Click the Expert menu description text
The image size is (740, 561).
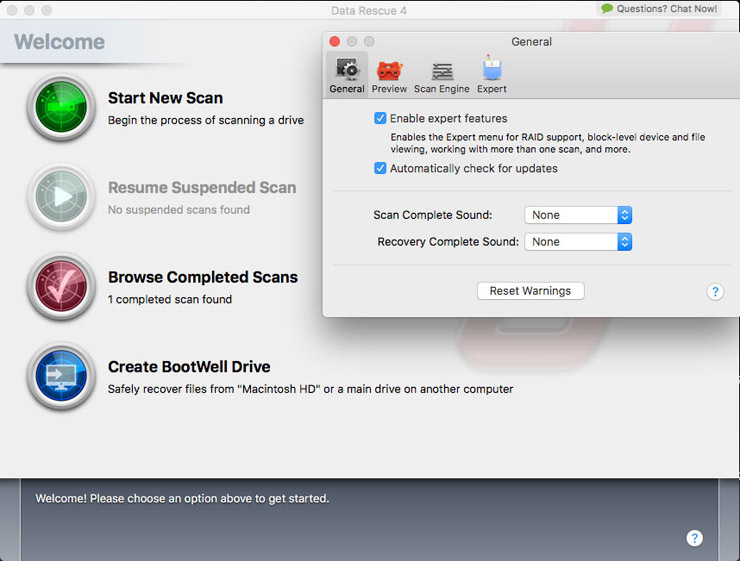[x=547, y=143]
